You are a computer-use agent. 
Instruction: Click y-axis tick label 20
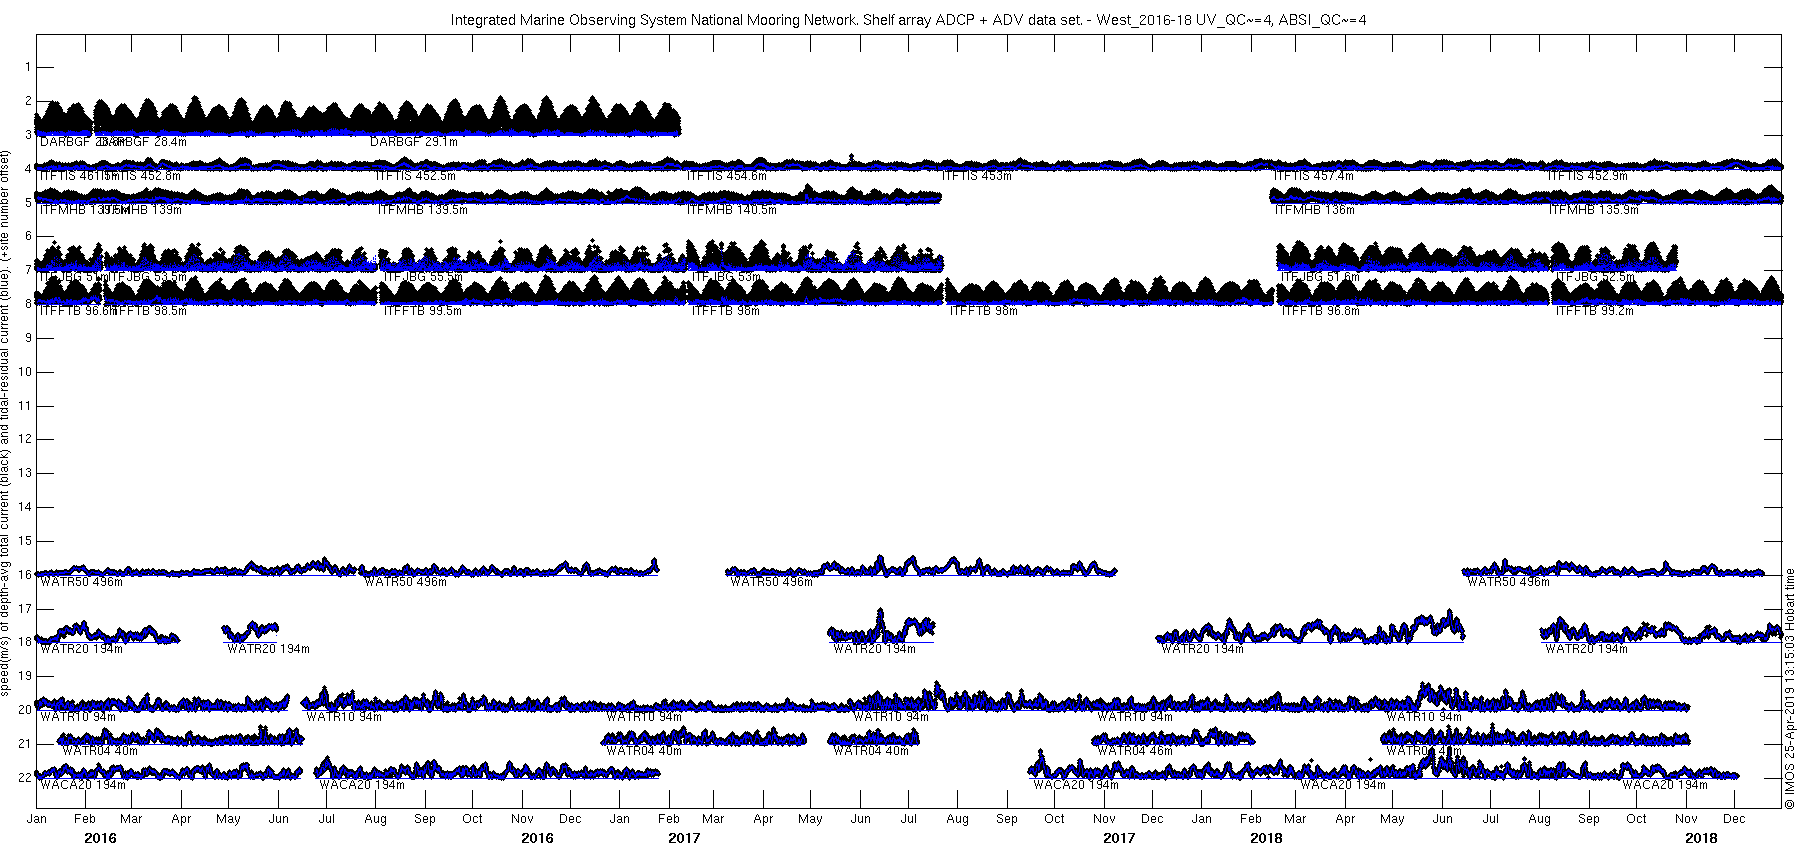pyautogui.click(x=25, y=710)
